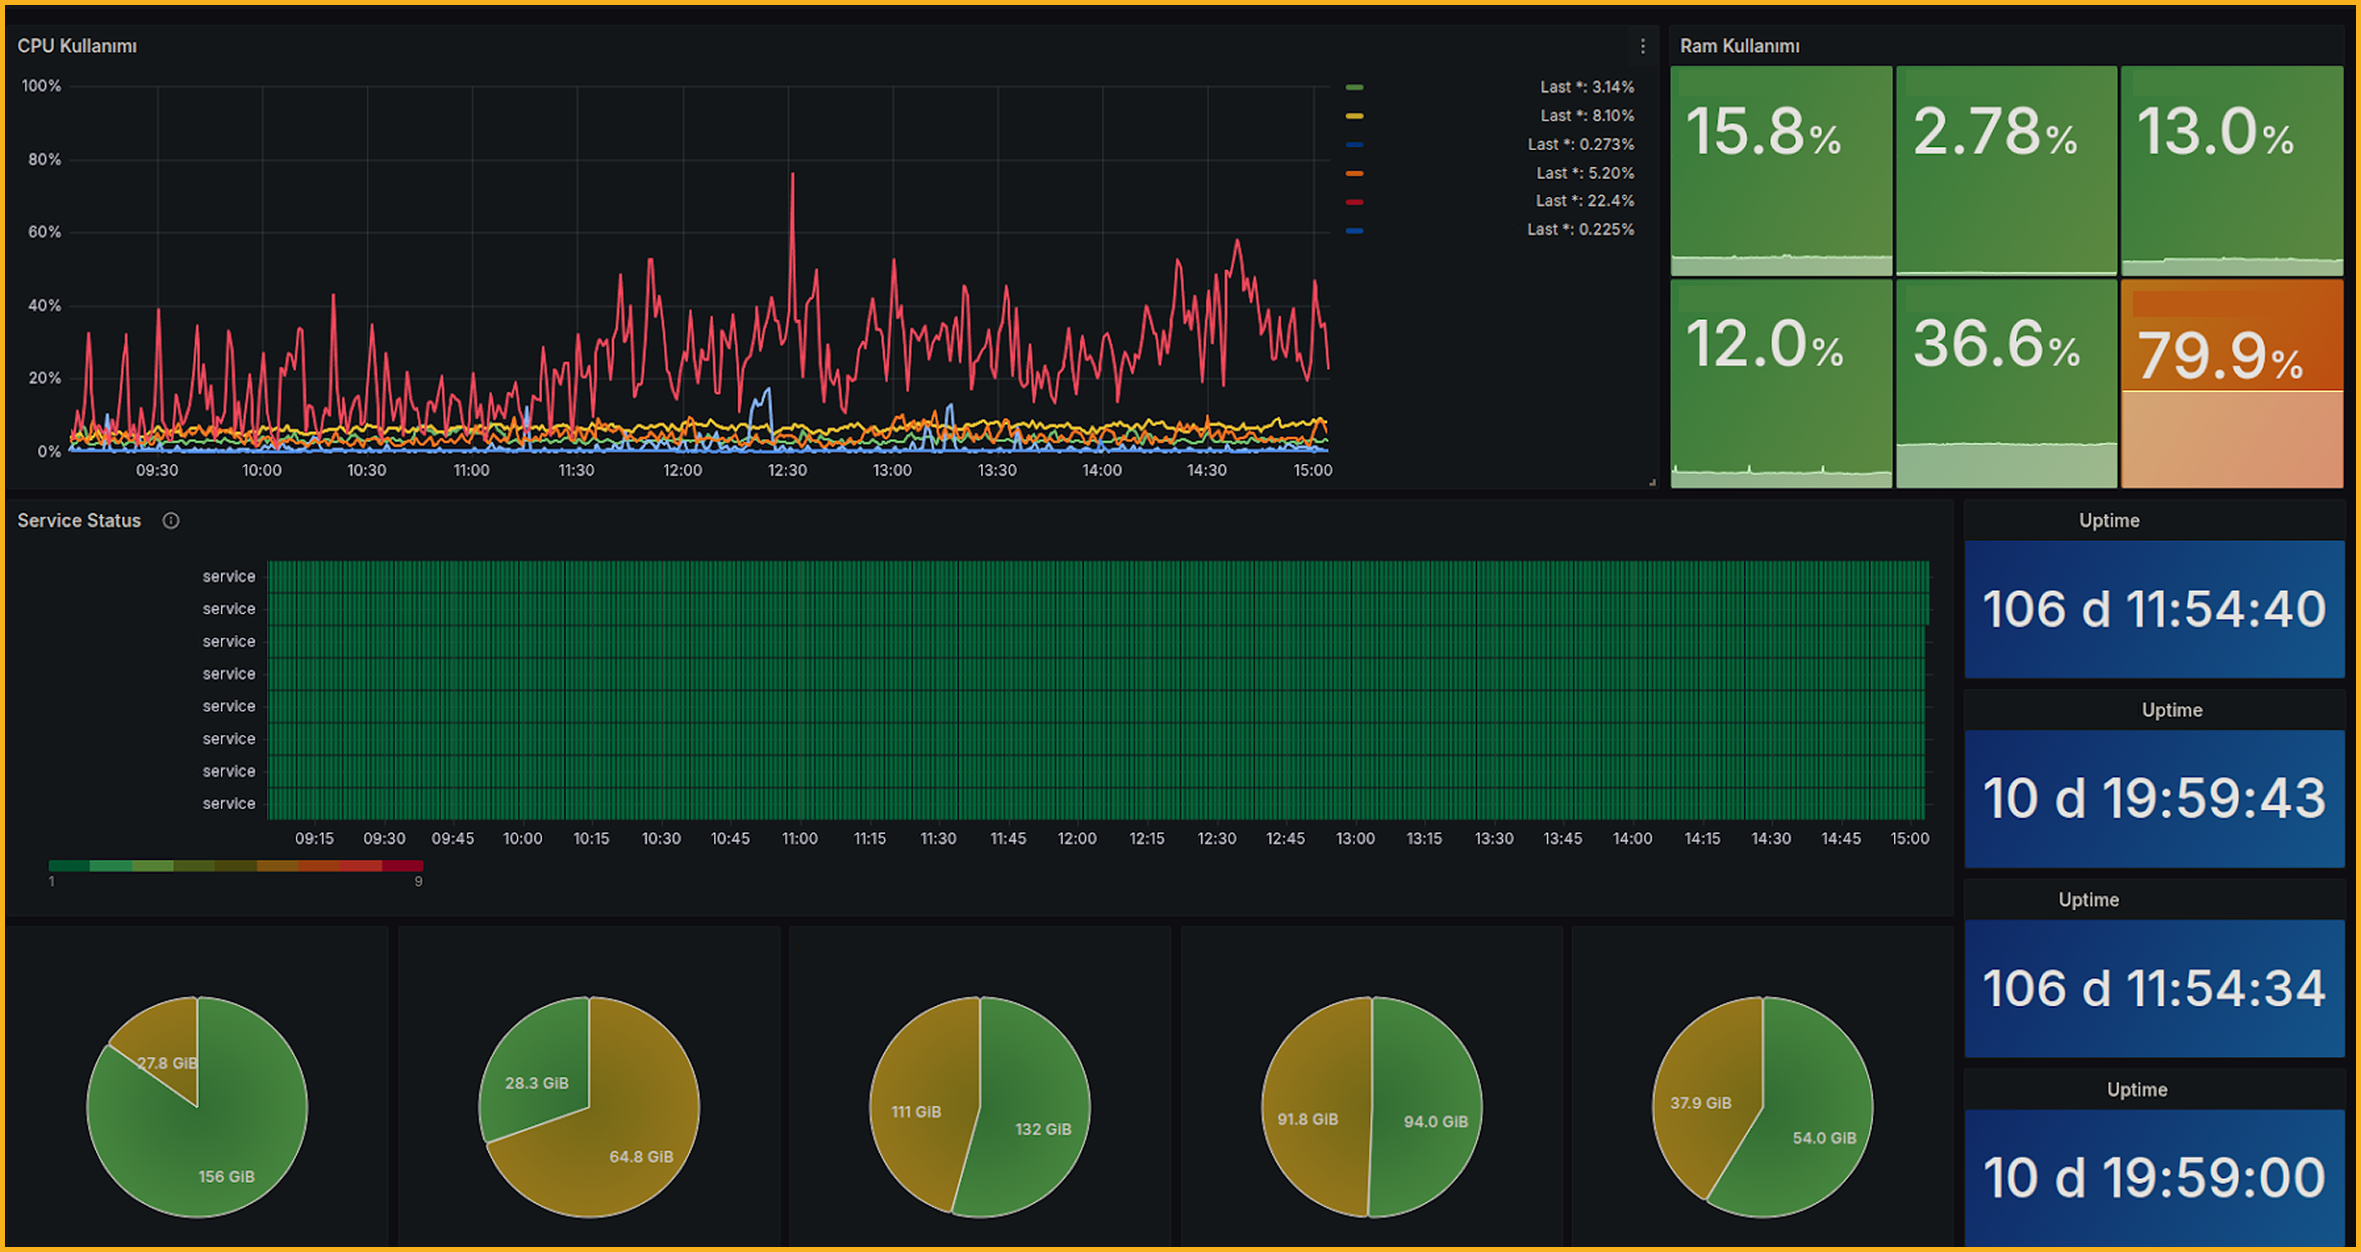Hide the yellow series via CPU legend
Image resolution: width=2361 pixels, height=1252 pixels.
click(1355, 115)
